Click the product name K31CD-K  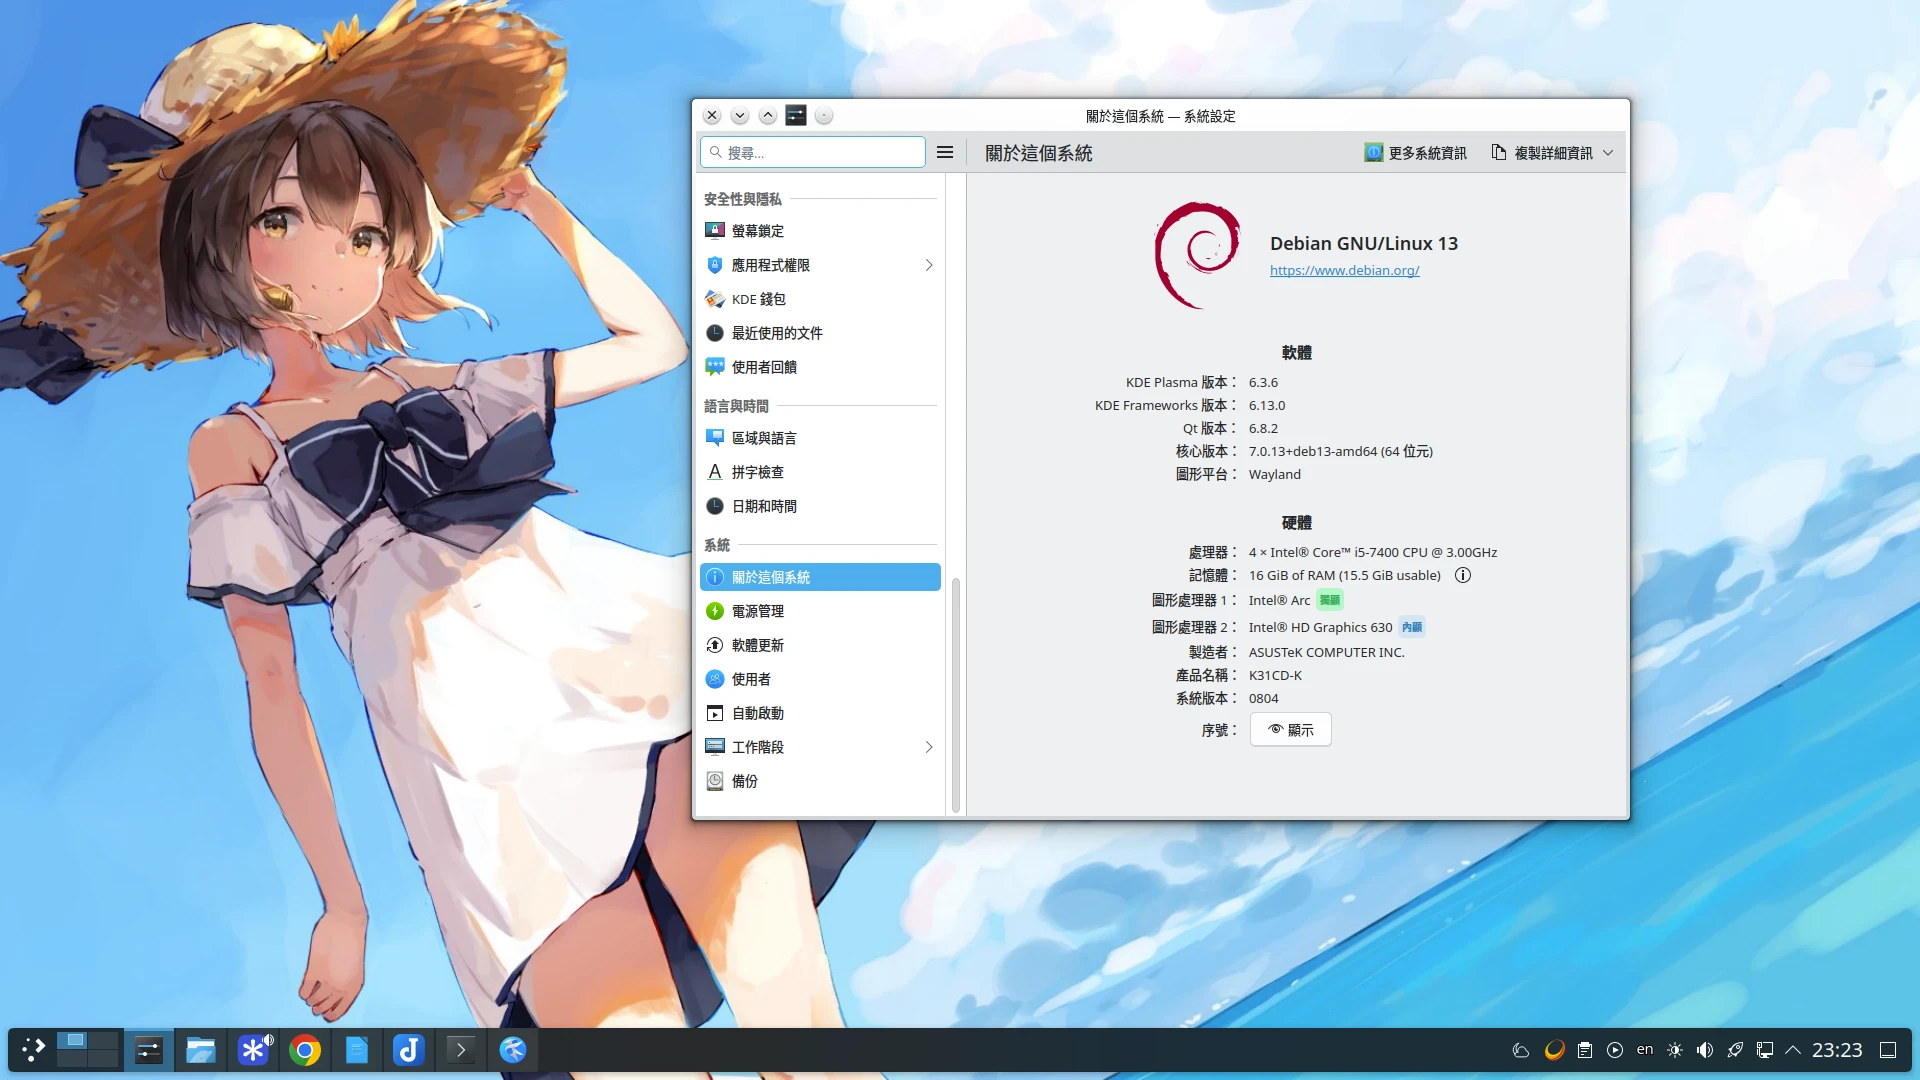[1275, 675]
